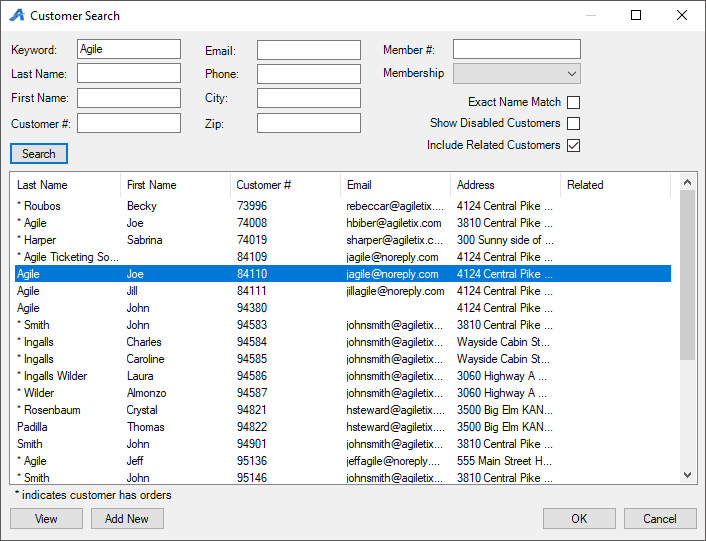Screen dimensions: 706x541
Task: Sort by Related column header
Action: tap(615, 185)
